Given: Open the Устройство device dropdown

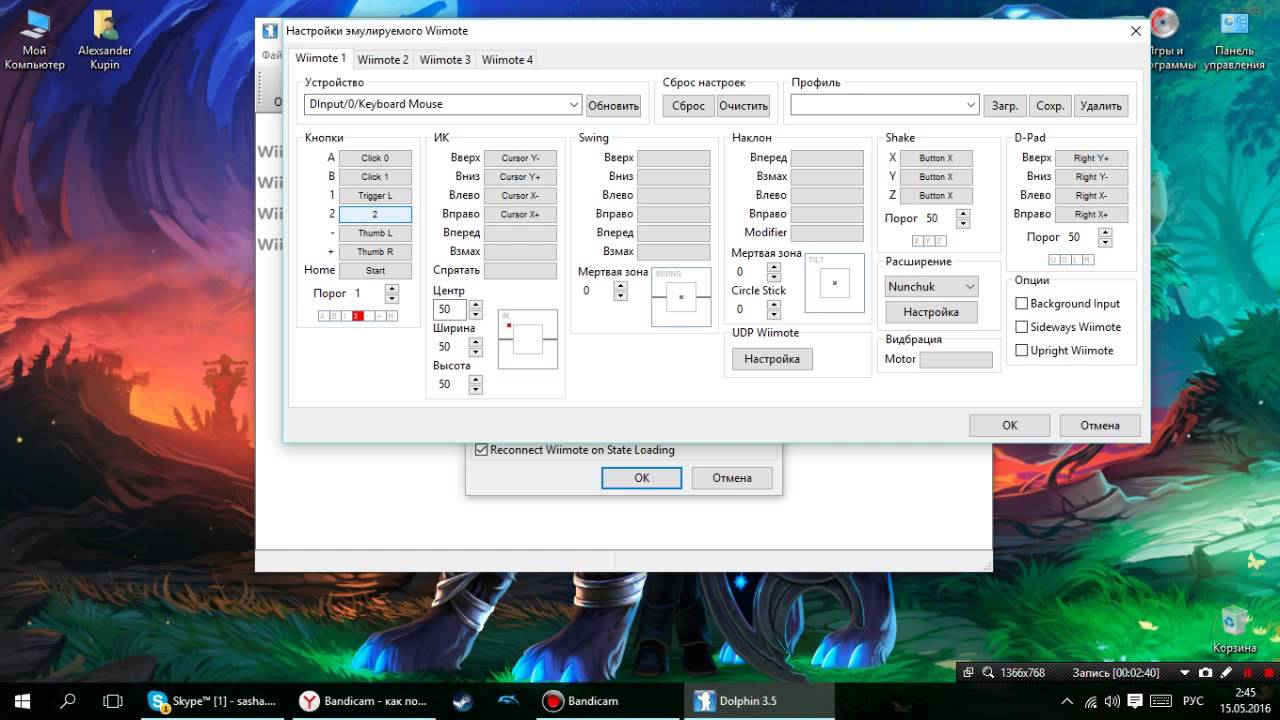Looking at the screenshot, I should pyautogui.click(x=443, y=104).
